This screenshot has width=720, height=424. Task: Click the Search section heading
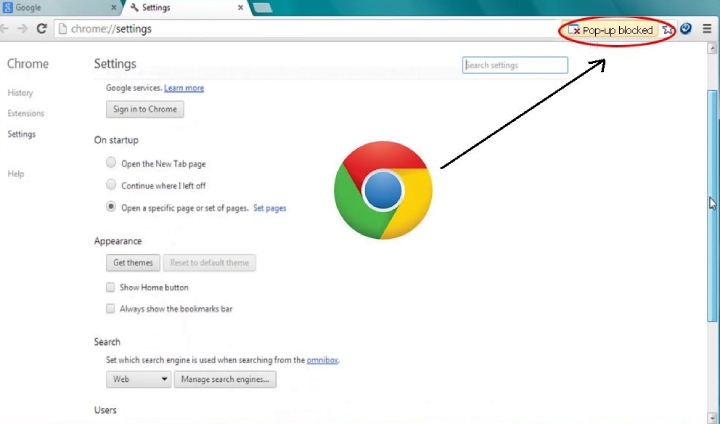coord(107,342)
